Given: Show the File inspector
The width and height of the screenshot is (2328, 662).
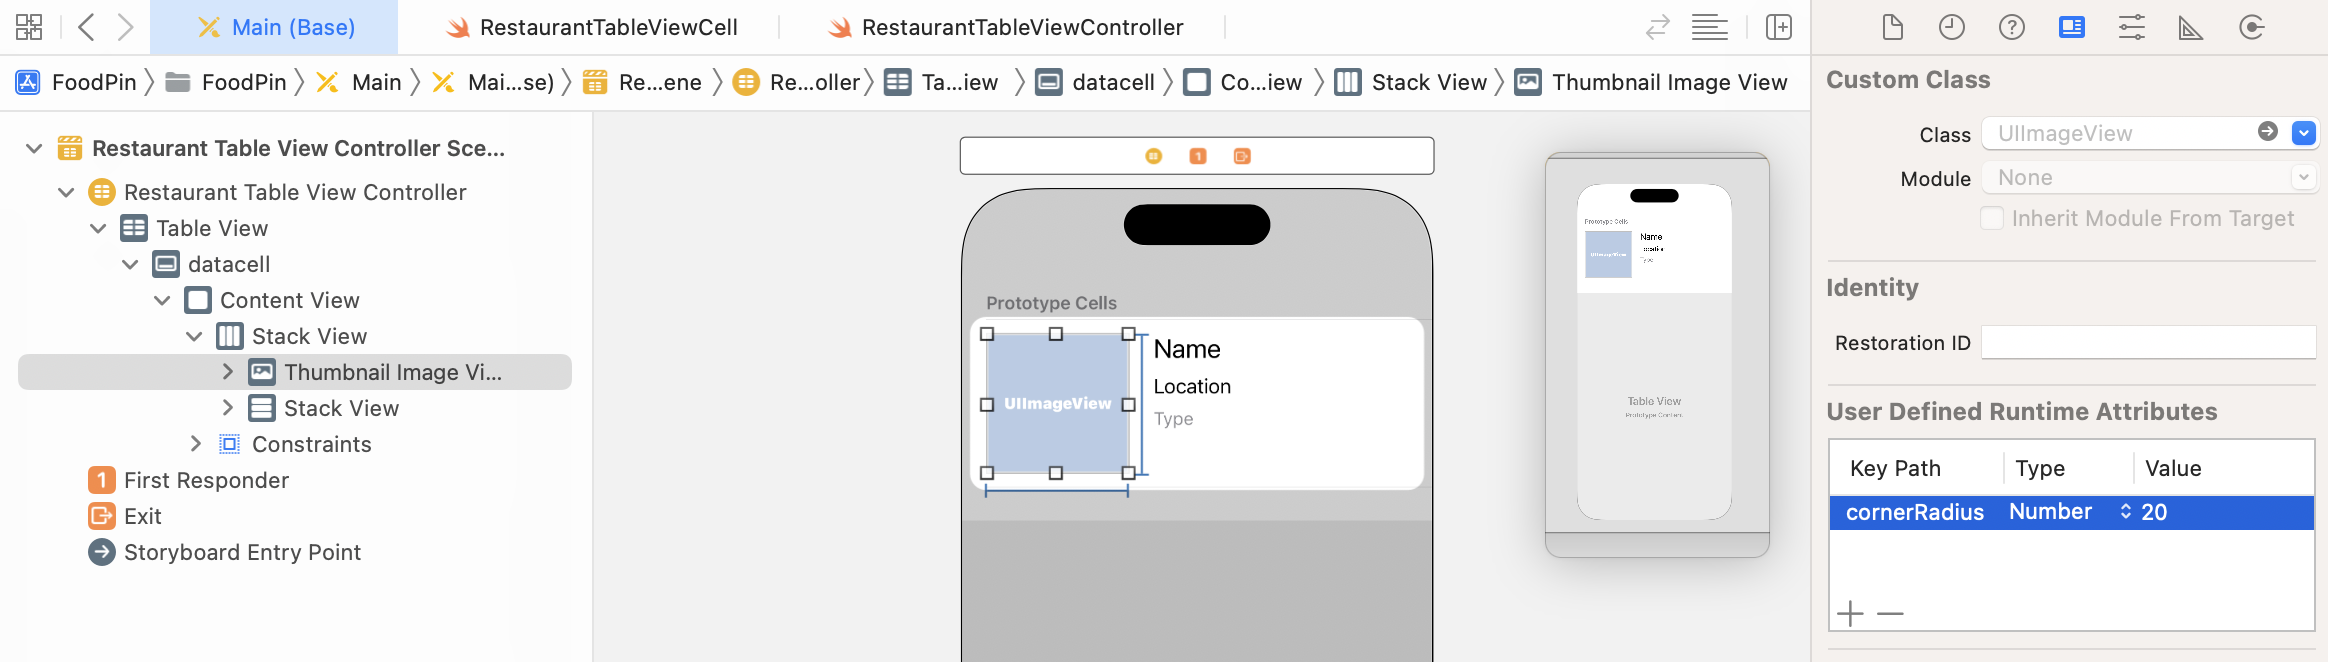Looking at the screenshot, I should [1892, 27].
